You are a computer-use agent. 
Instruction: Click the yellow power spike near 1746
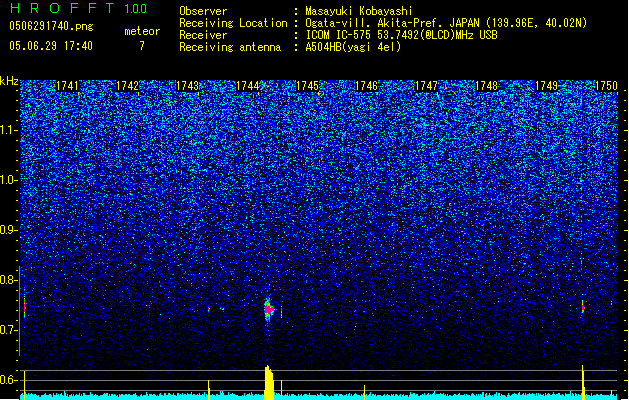coord(364,392)
